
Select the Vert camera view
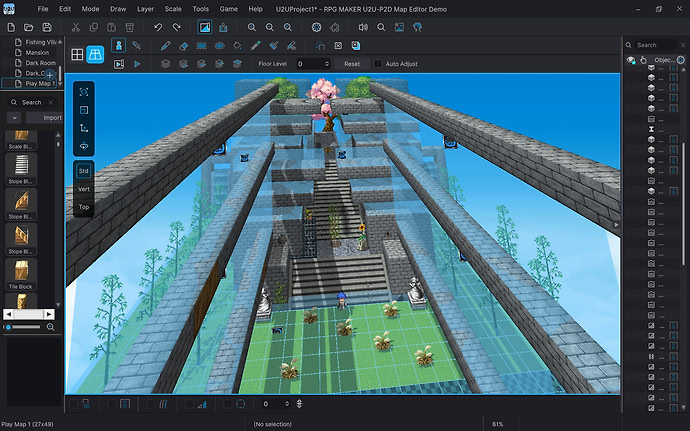(x=84, y=189)
